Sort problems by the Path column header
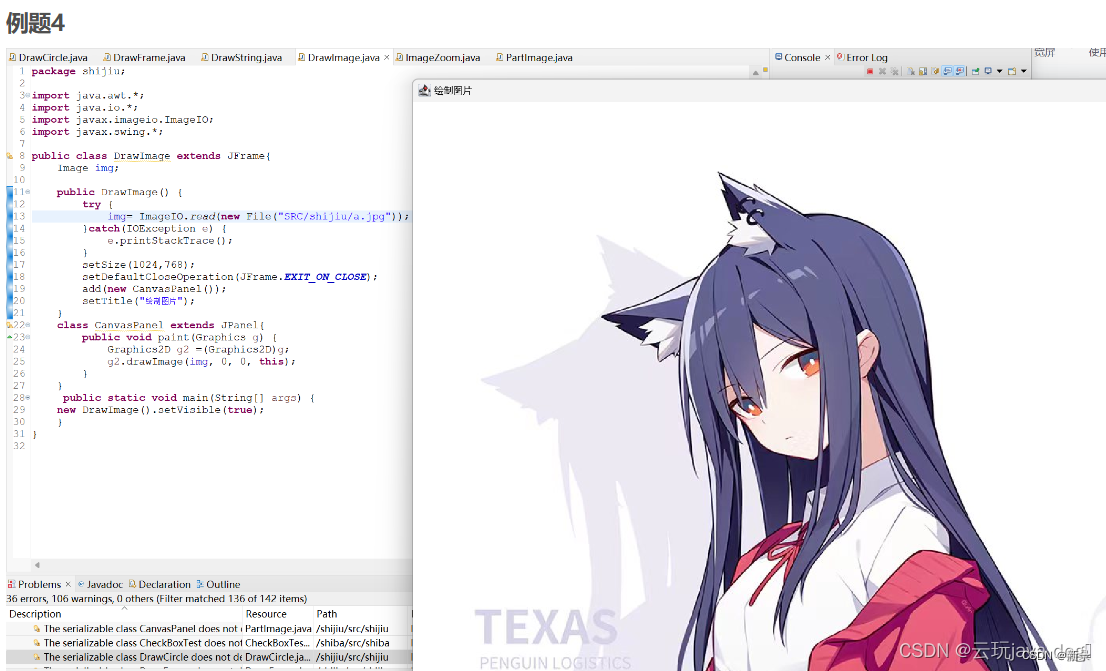This screenshot has width=1106, height=671. (362, 614)
